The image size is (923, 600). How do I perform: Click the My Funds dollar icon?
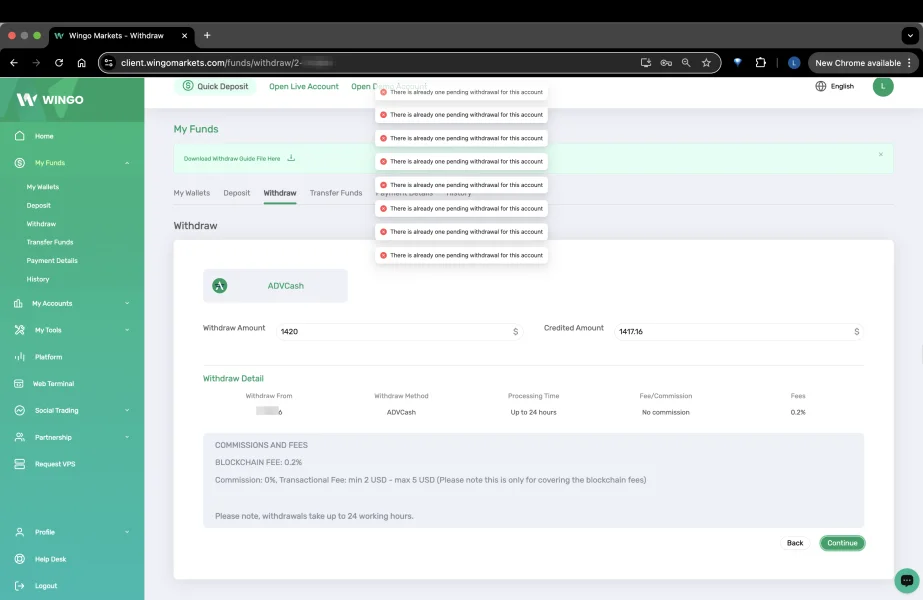[19, 163]
